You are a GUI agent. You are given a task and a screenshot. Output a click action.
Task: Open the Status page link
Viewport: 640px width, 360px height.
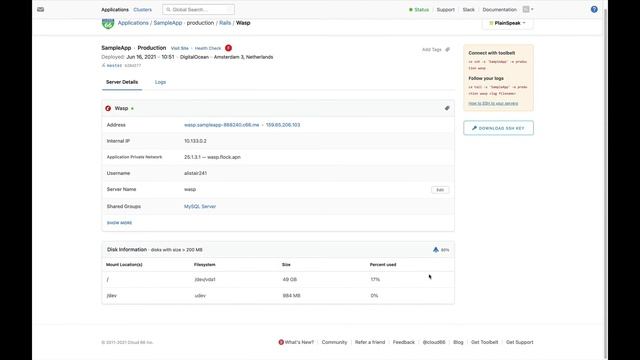click(419, 9)
